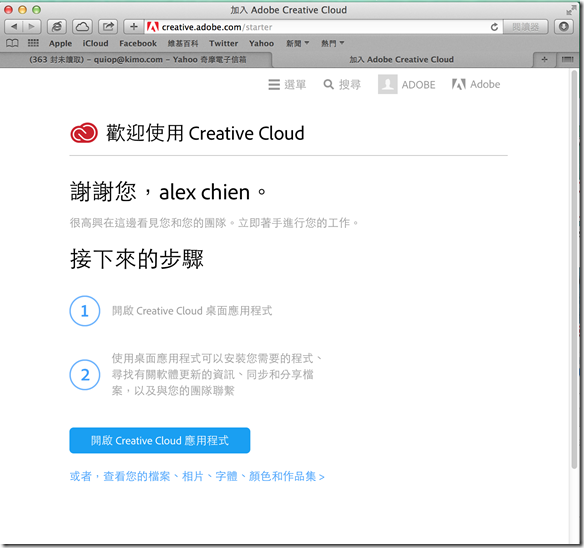This screenshot has width=584, height=548.
Task: Enter full screen with the arrows icon
Action: 571,10
